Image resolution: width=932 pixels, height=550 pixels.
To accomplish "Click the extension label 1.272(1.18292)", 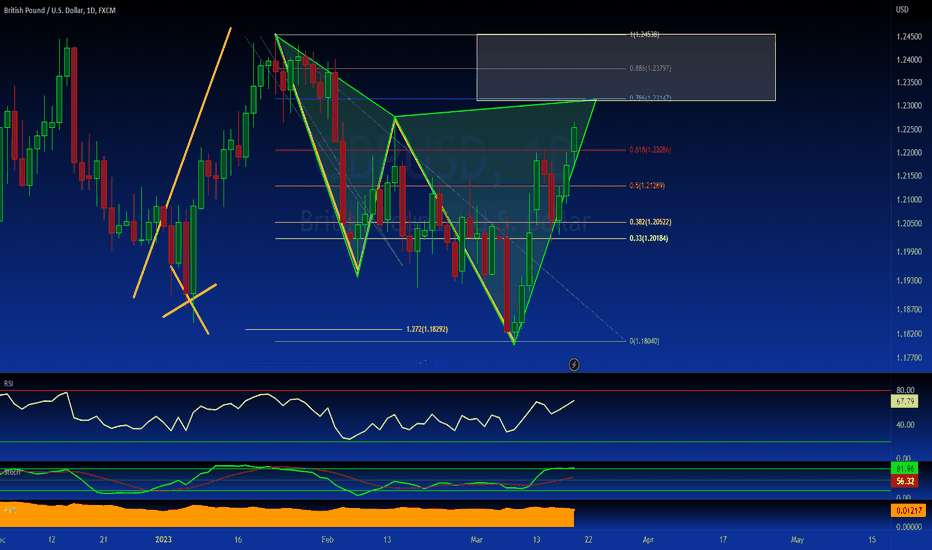I will [427, 329].
